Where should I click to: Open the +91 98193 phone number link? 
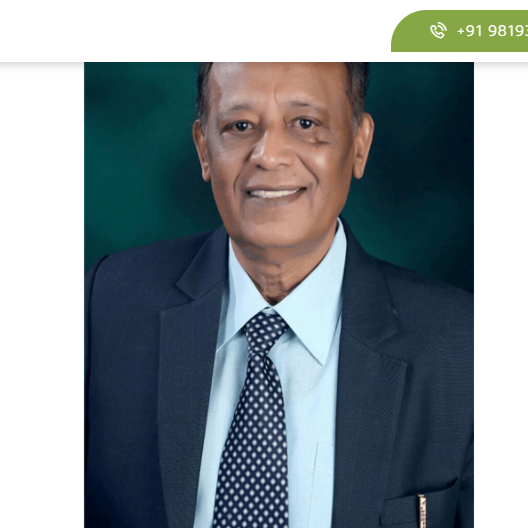492,31
